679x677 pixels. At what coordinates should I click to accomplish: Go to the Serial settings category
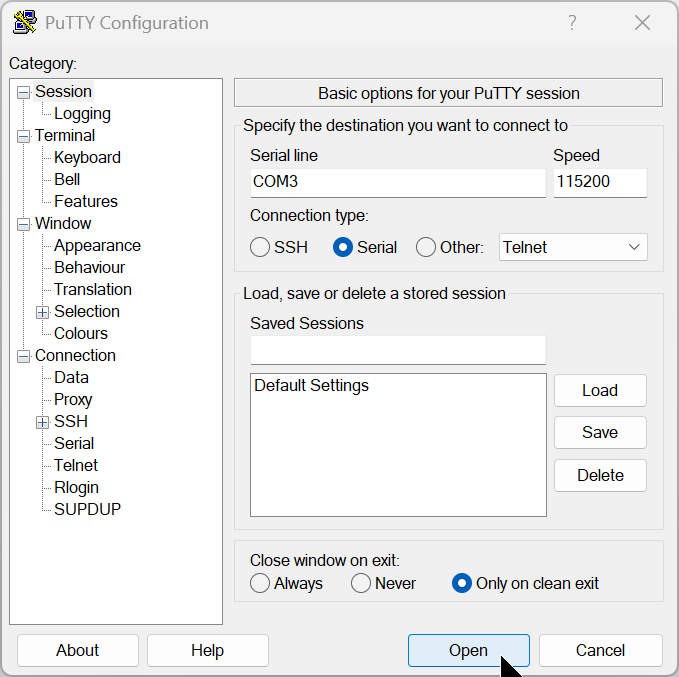click(x=74, y=443)
